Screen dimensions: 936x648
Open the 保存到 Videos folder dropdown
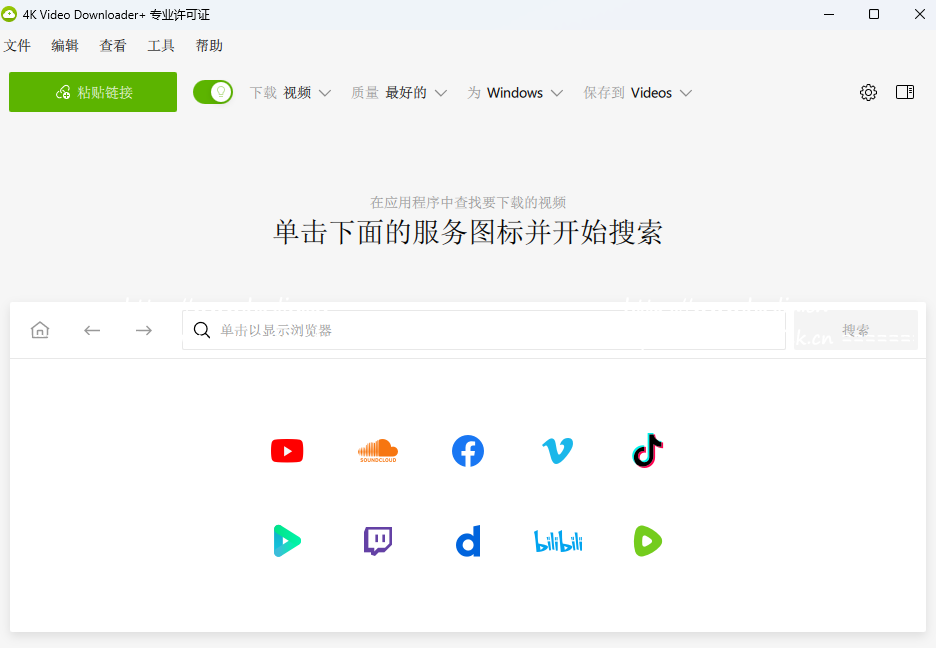coord(638,92)
